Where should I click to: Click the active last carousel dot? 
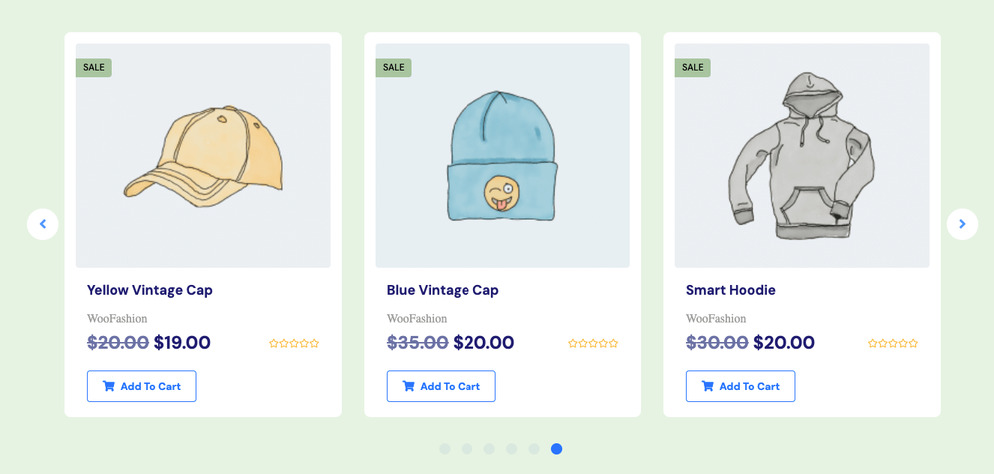coord(556,449)
